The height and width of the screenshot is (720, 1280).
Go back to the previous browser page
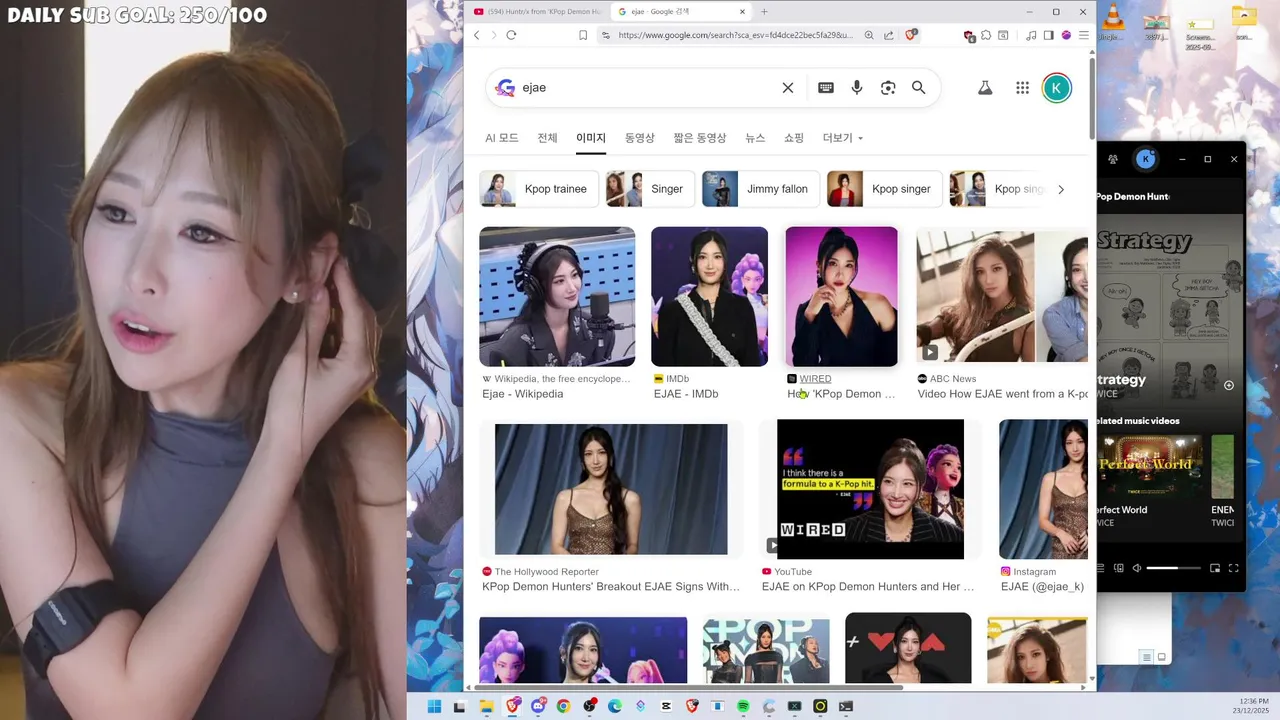pyautogui.click(x=477, y=35)
